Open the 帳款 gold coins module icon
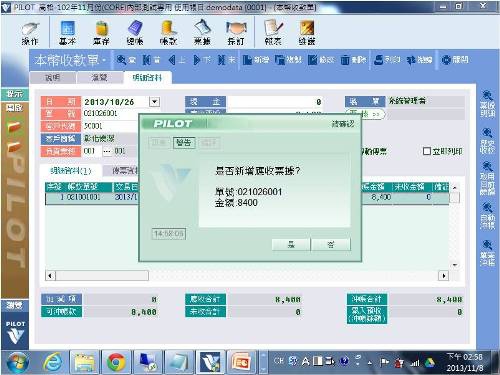Screen dimensions: 500x375 (168, 33)
